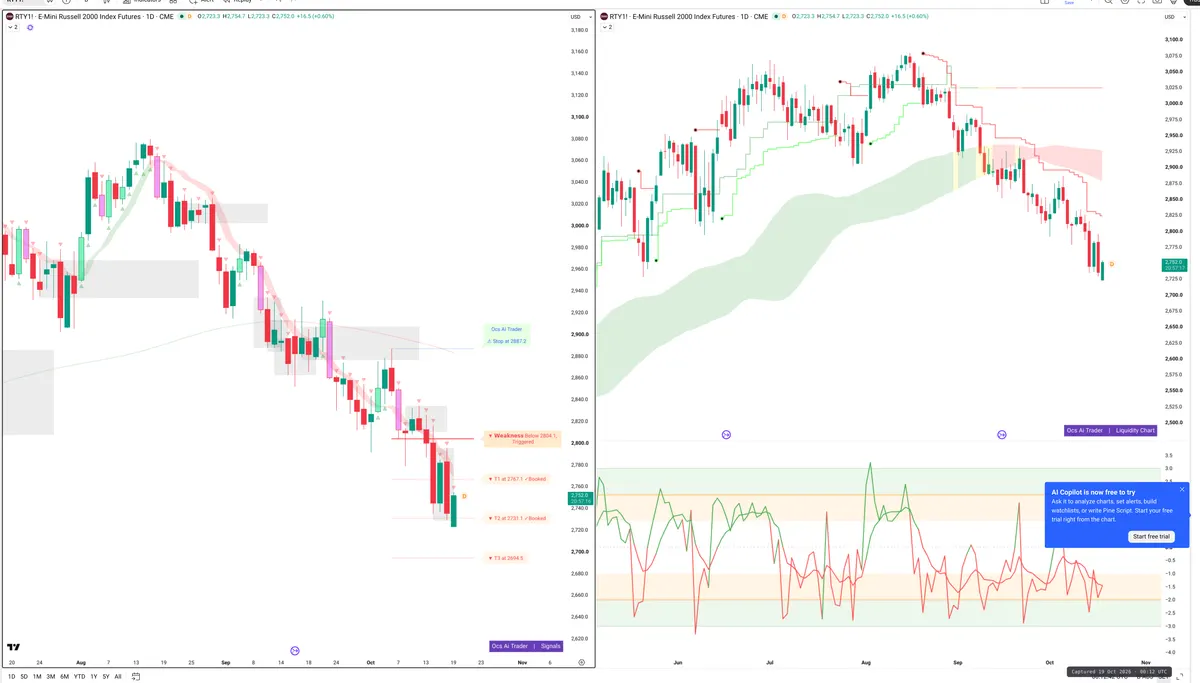Select 1D date range

point(11,677)
